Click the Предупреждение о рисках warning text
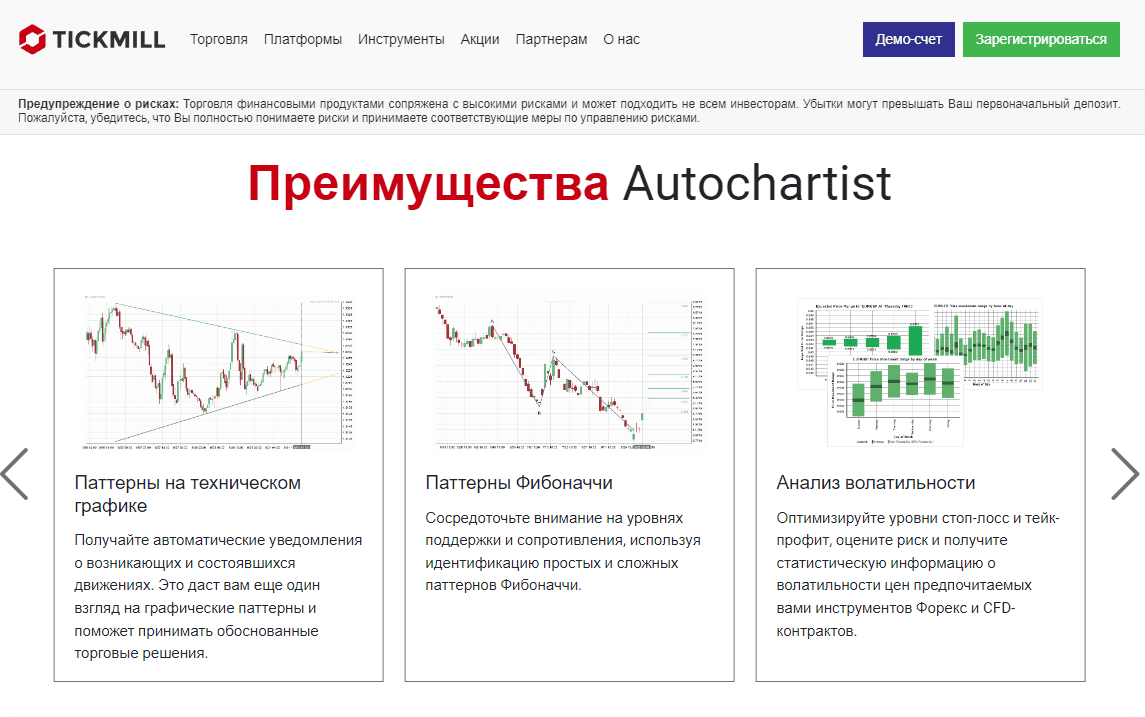Screen dimensions: 1145x717 click(570, 111)
